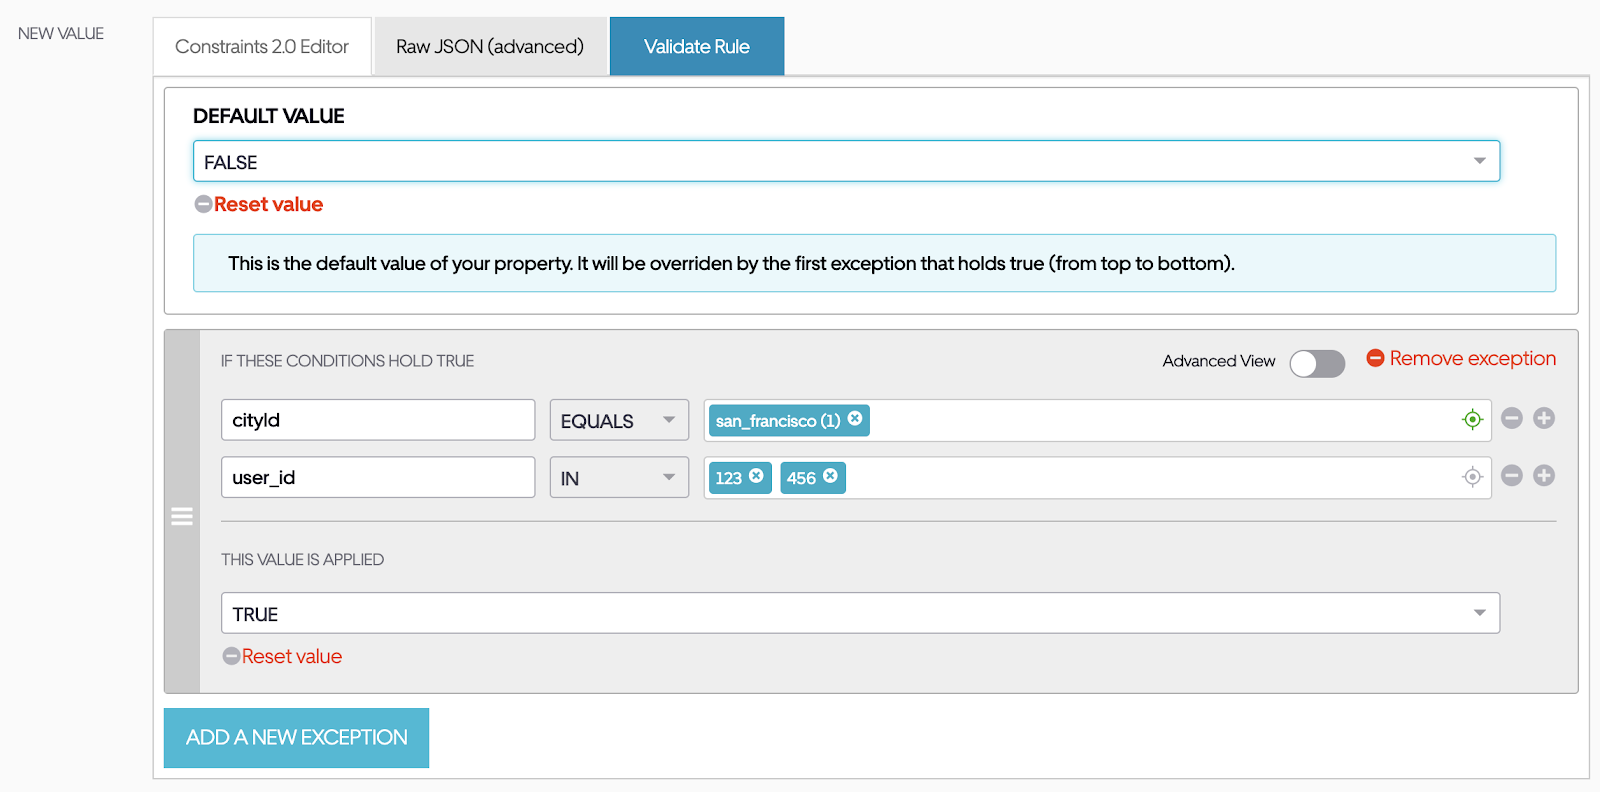
Task: Open the Validate Rule tab
Action: coord(697,47)
